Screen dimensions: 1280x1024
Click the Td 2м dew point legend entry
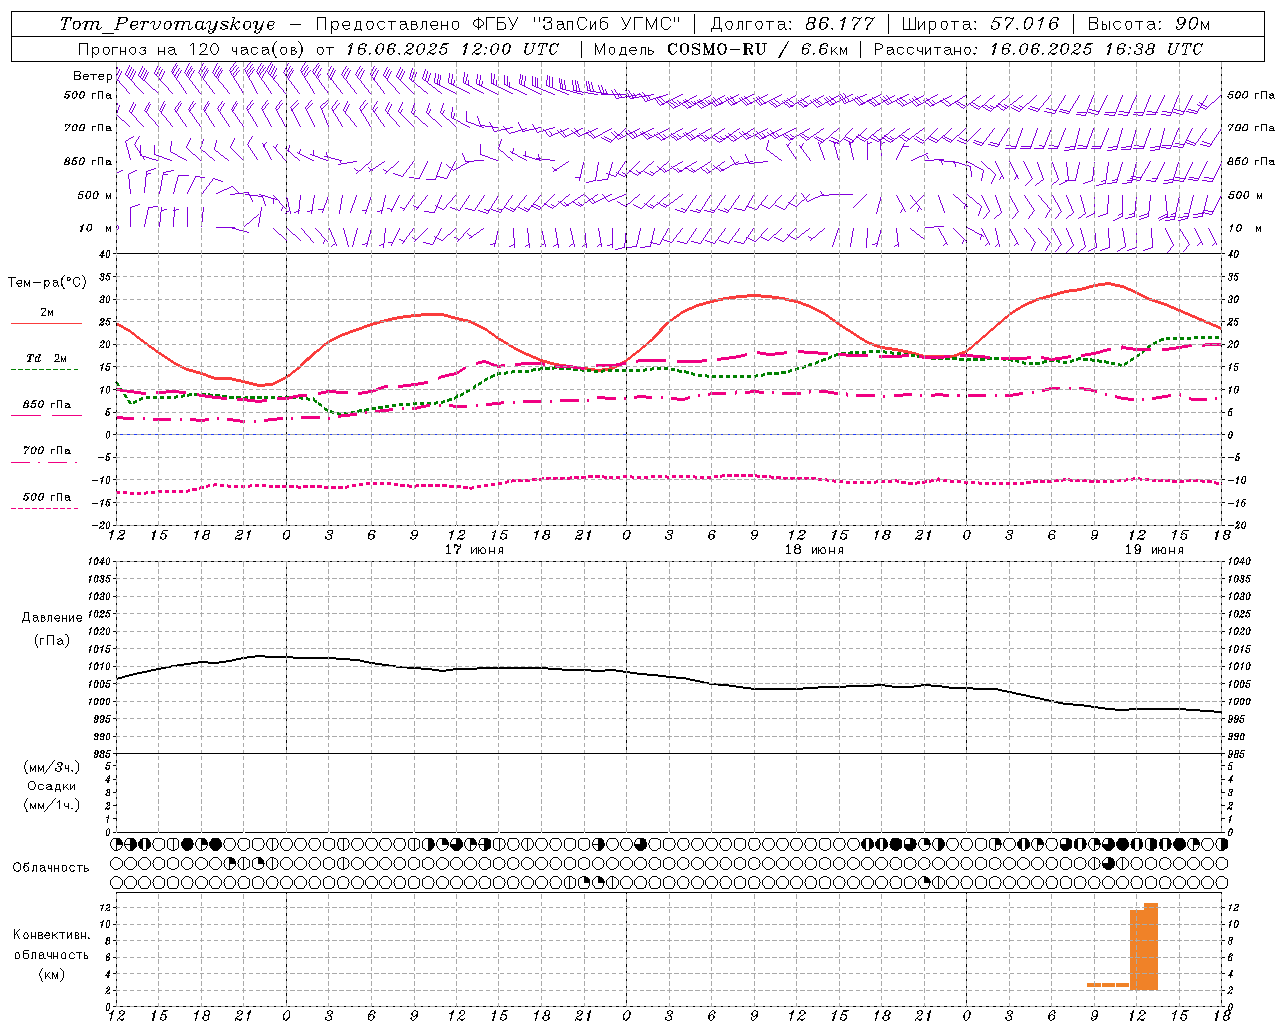pyautogui.click(x=46, y=358)
